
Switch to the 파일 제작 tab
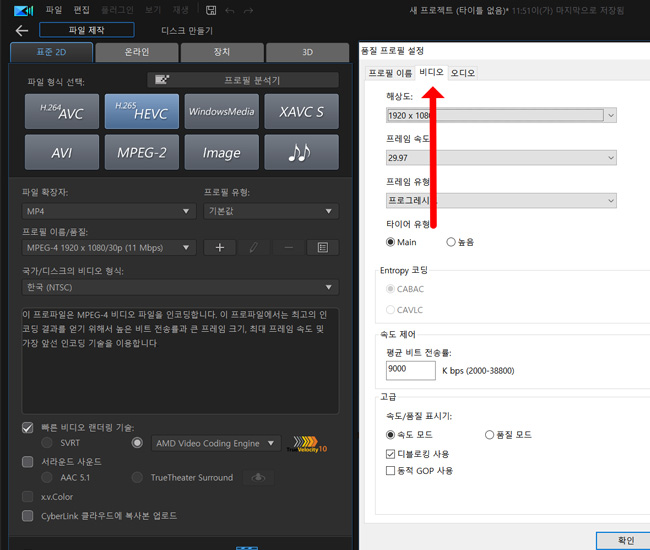(x=87, y=30)
